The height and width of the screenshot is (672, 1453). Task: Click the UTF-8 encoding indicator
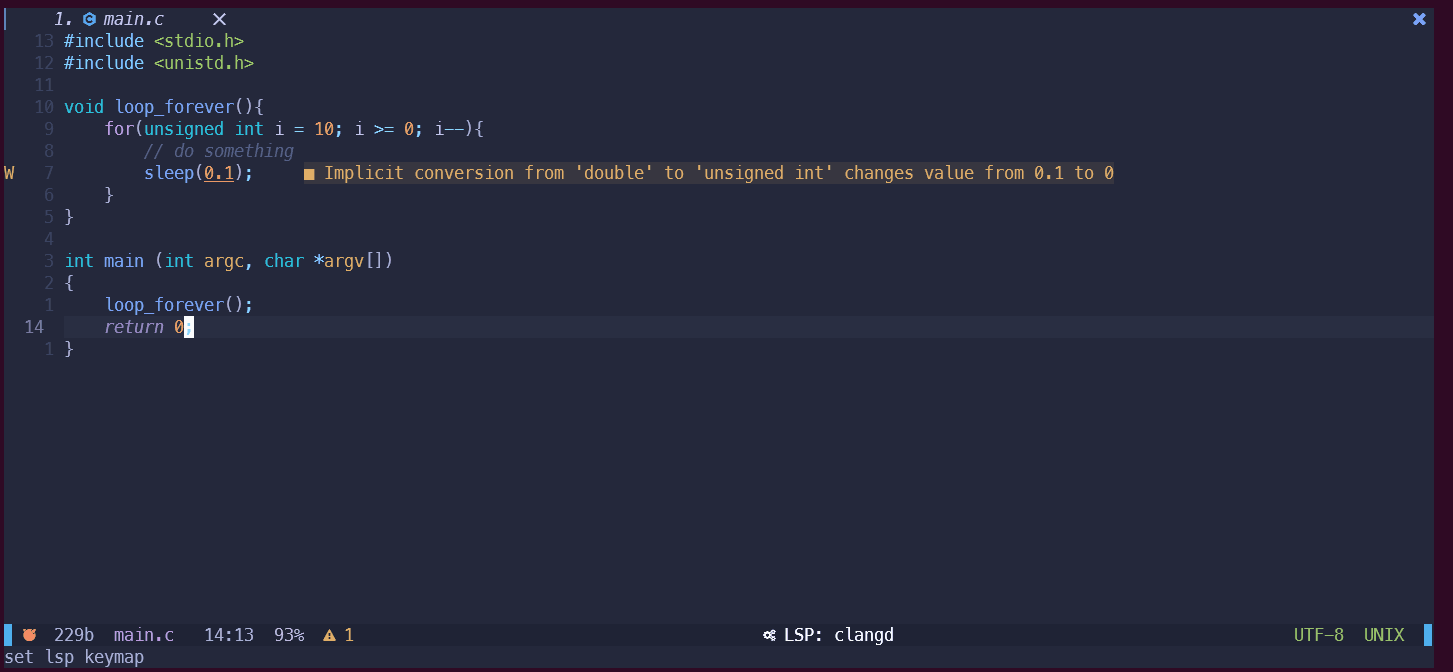1318,635
